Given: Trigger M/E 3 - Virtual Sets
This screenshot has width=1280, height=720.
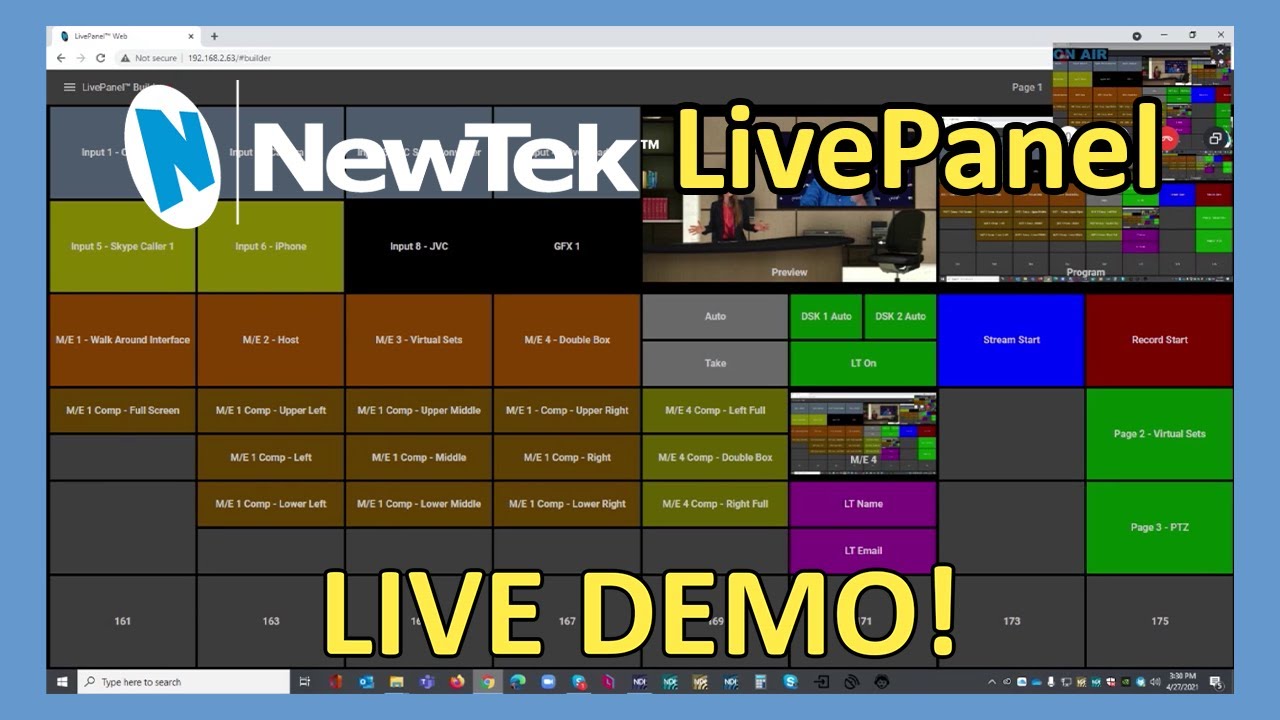Looking at the screenshot, I should 419,340.
